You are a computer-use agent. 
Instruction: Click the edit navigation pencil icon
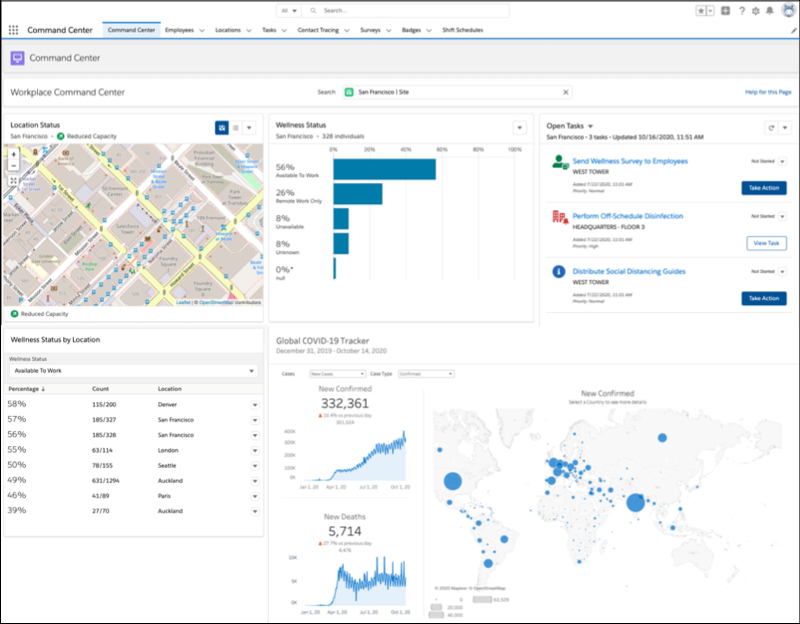(793, 30)
